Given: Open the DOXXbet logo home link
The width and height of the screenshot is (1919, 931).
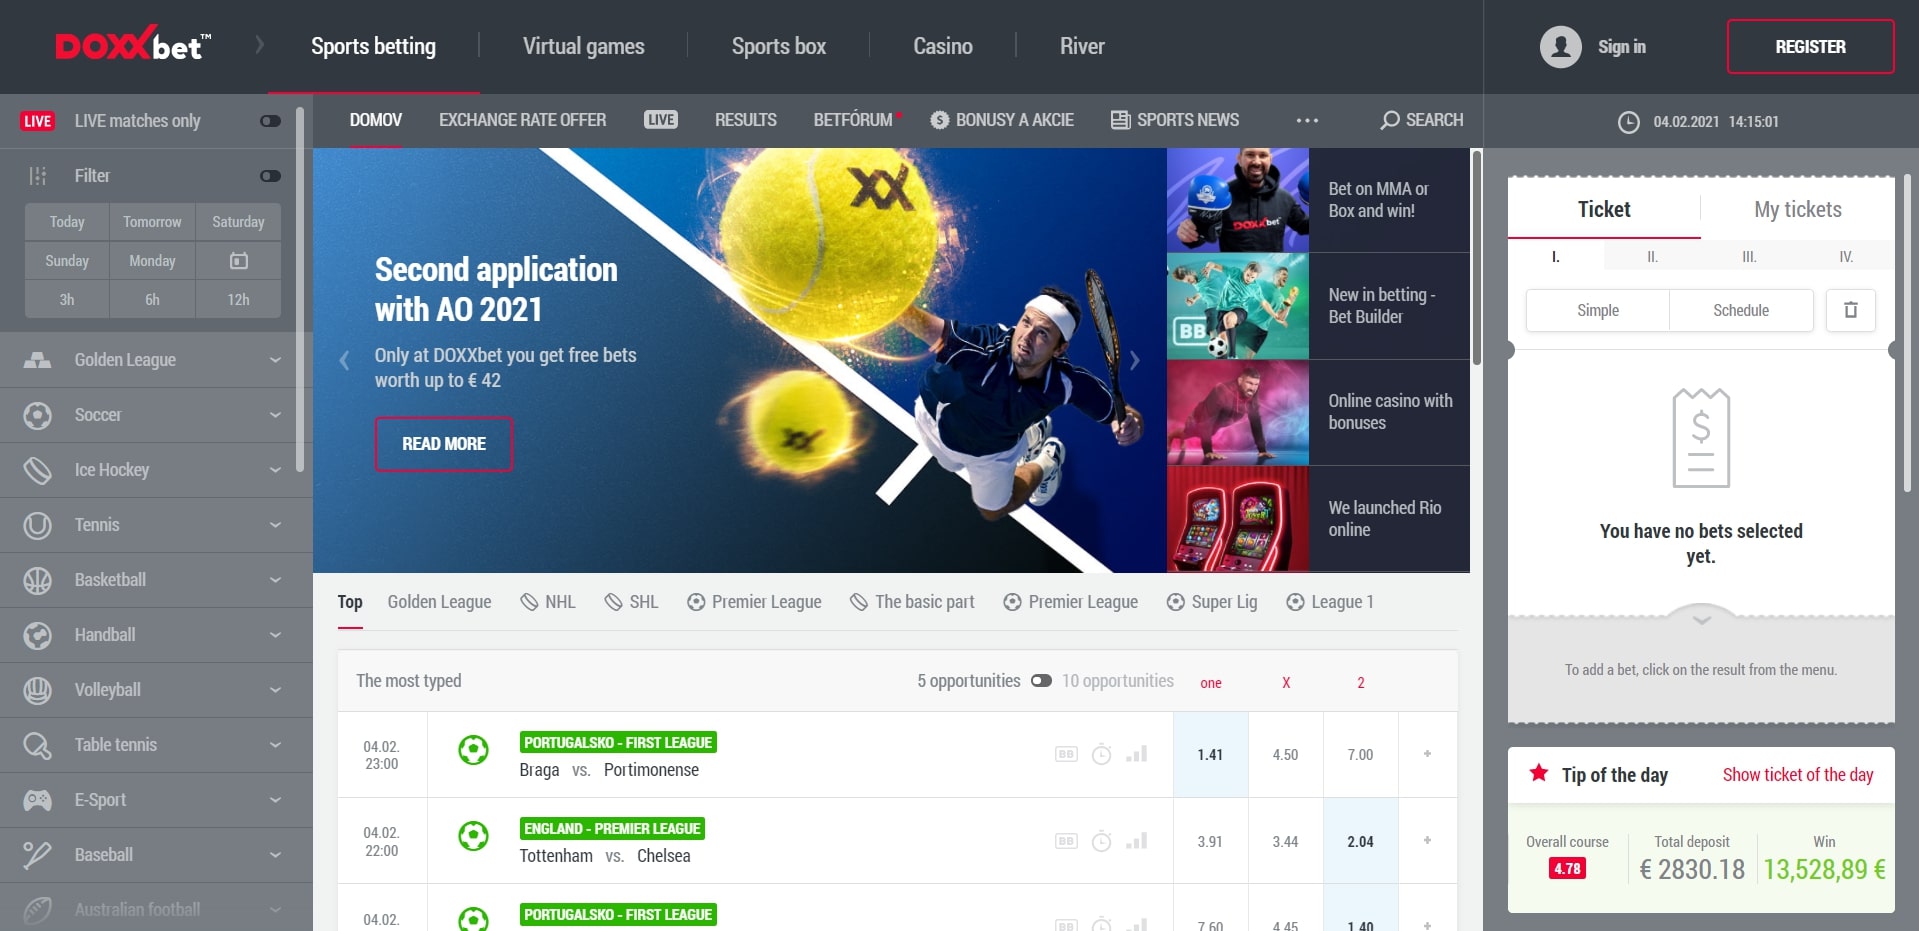Looking at the screenshot, I should [133, 45].
